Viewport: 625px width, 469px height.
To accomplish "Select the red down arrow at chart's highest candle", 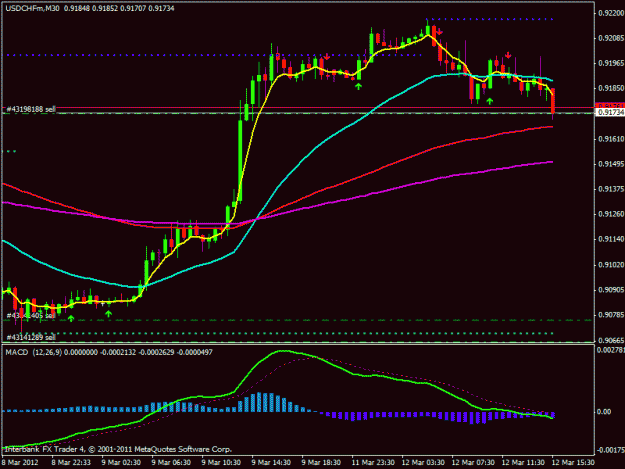I will [439, 31].
